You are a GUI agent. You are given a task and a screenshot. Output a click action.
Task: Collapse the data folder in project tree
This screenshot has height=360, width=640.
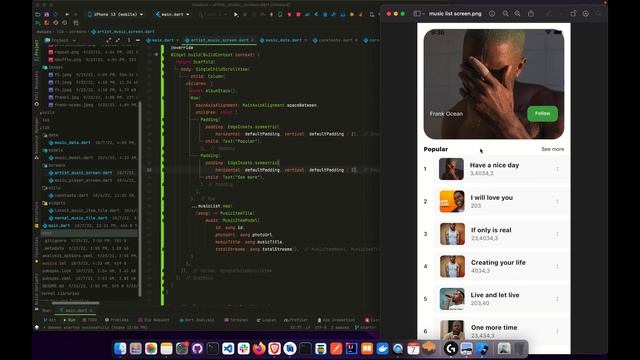click(x=51, y=135)
